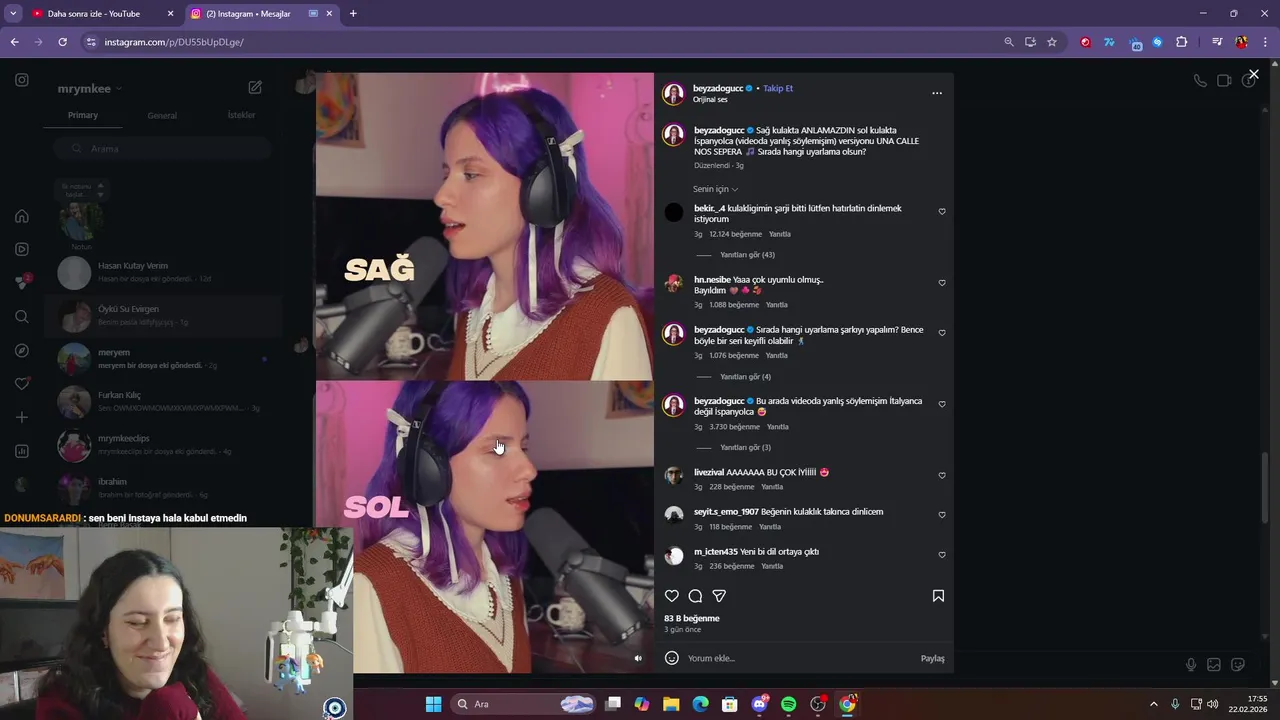This screenshot has height=720, width=1280.
Task: Start a video call with camera icon
Action: point(1224,81)
